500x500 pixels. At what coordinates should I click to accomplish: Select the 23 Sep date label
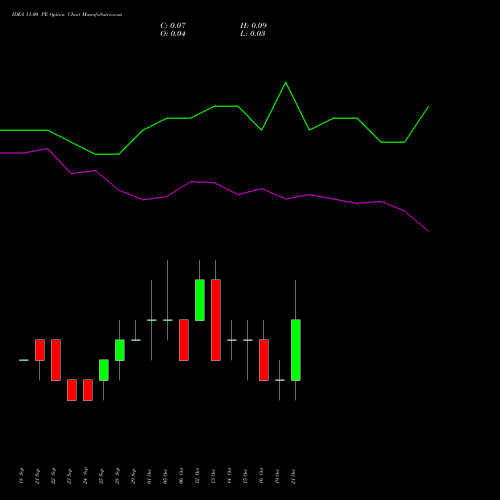[x=70, y=476]
